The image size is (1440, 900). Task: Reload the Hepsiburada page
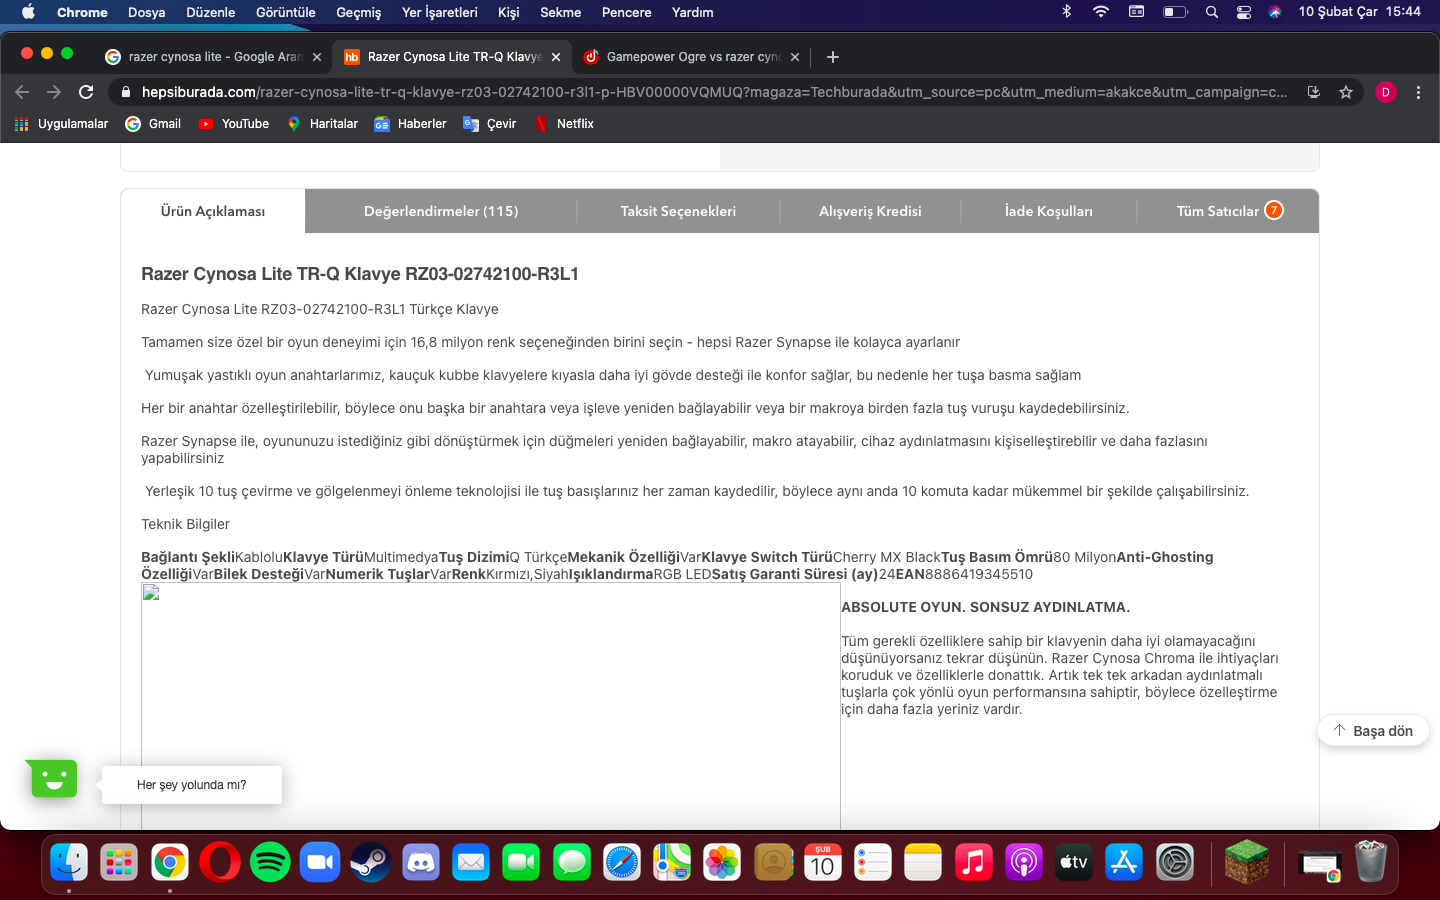pyautogui.click(x=86, y=92)
